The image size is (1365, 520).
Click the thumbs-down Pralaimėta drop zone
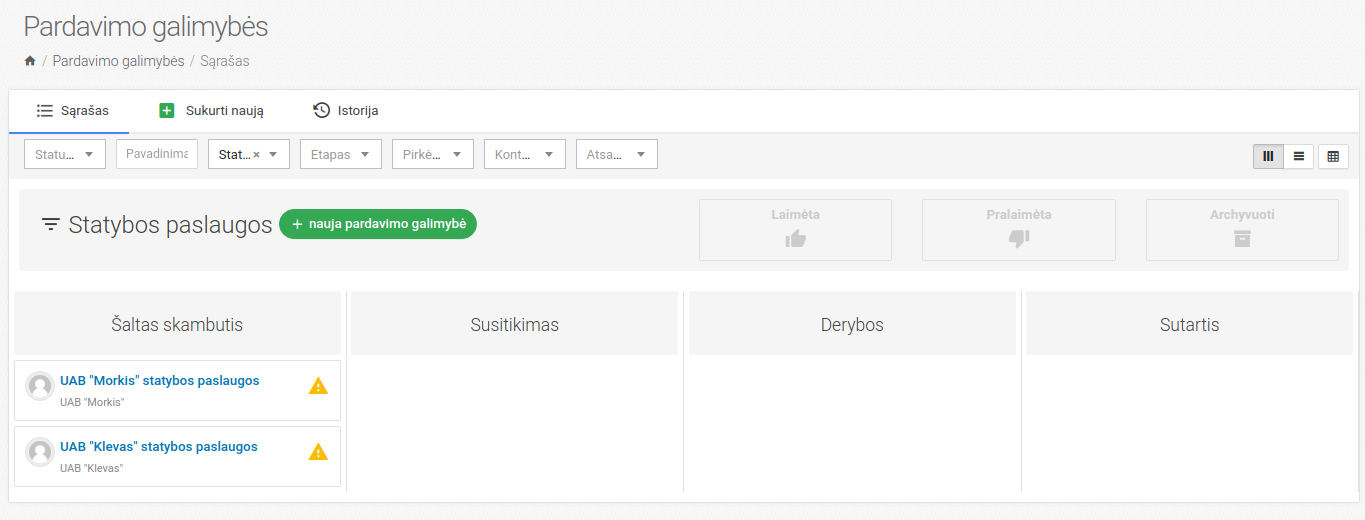(1018, 230)
